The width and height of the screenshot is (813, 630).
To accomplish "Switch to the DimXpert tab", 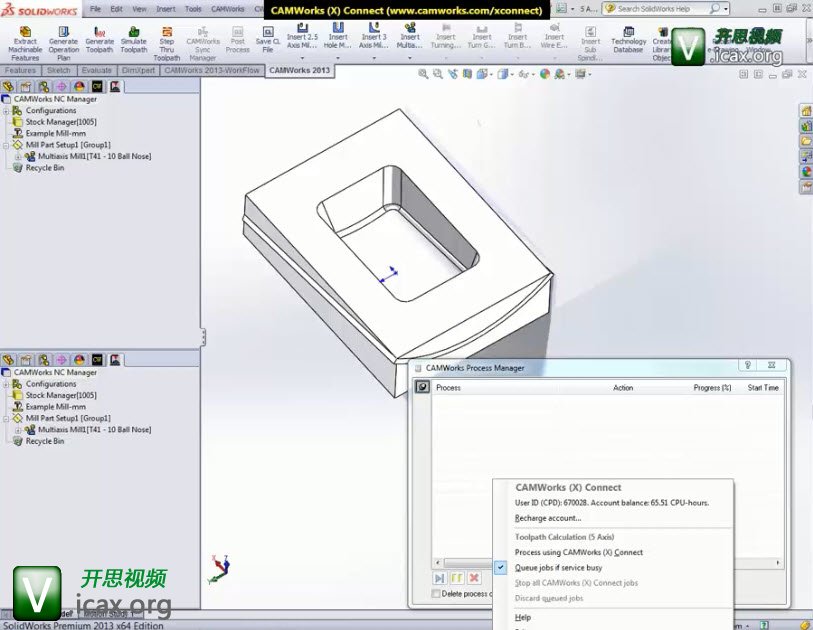I will [138, 70].
